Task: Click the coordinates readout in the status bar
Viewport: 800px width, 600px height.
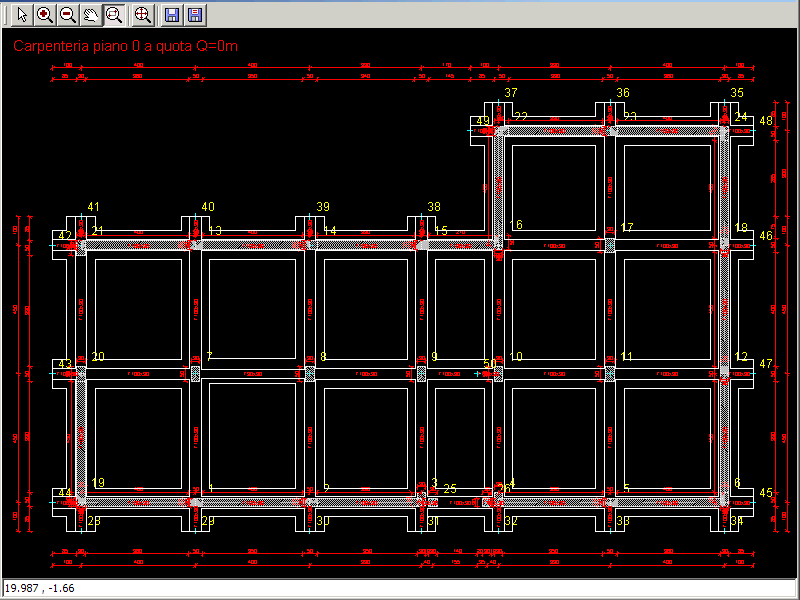Action: 40,589
